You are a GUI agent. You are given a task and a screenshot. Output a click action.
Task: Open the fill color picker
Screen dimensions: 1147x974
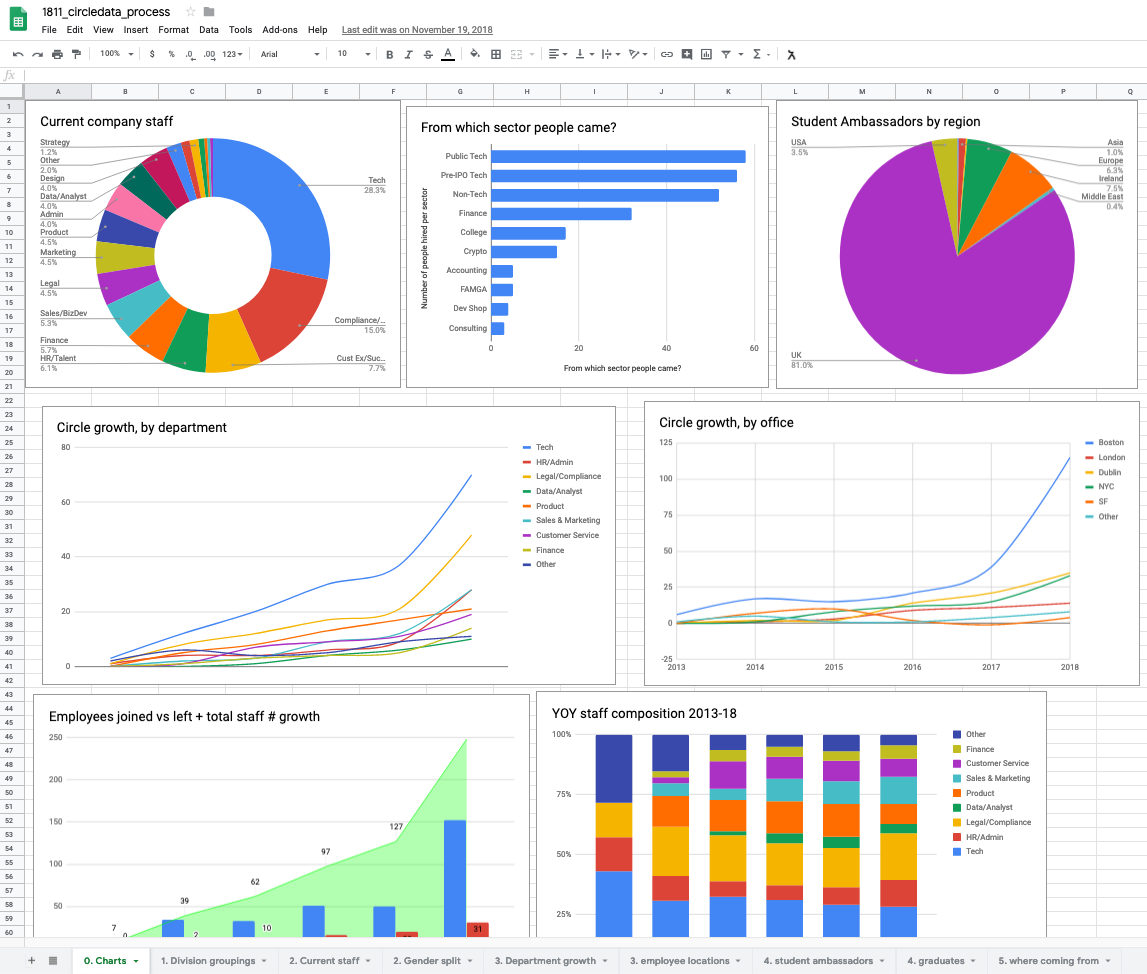click(475, 54)
